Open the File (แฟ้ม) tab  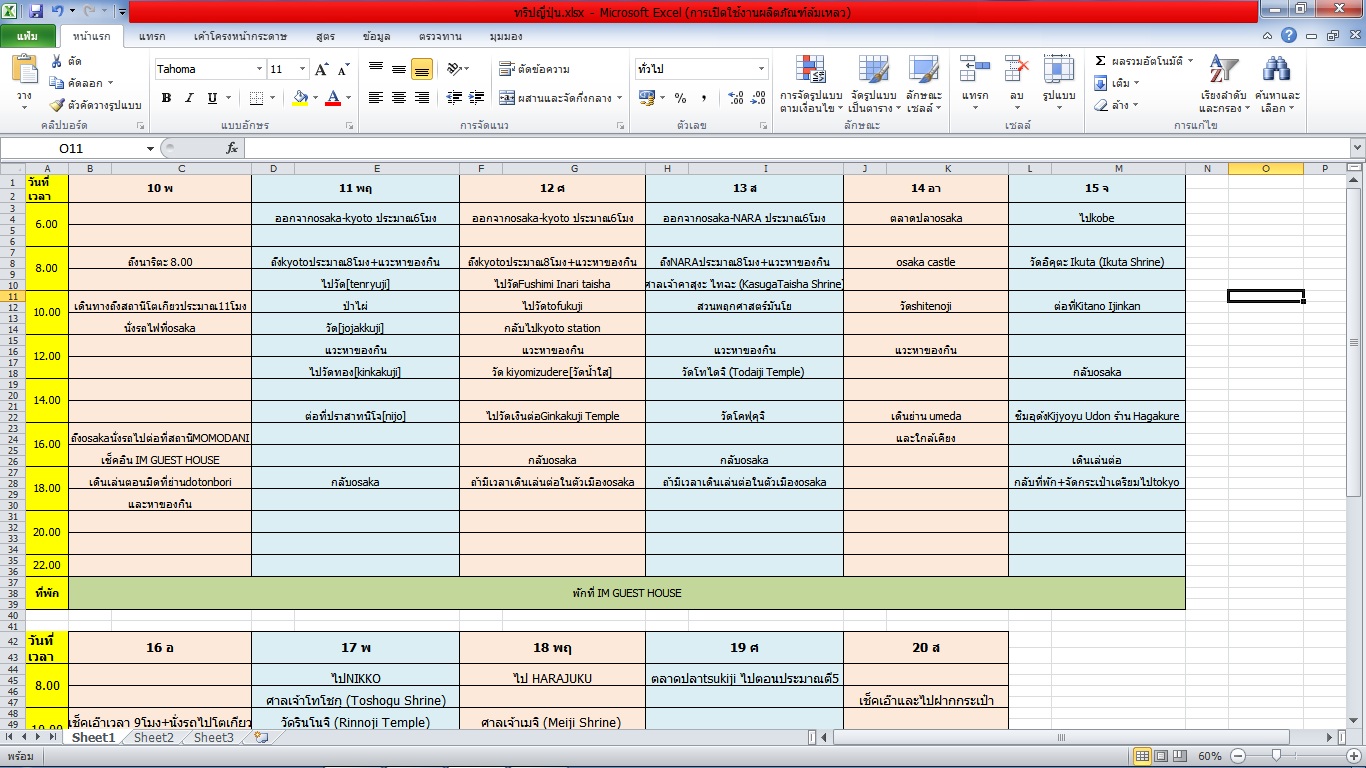tap(28, 36)
